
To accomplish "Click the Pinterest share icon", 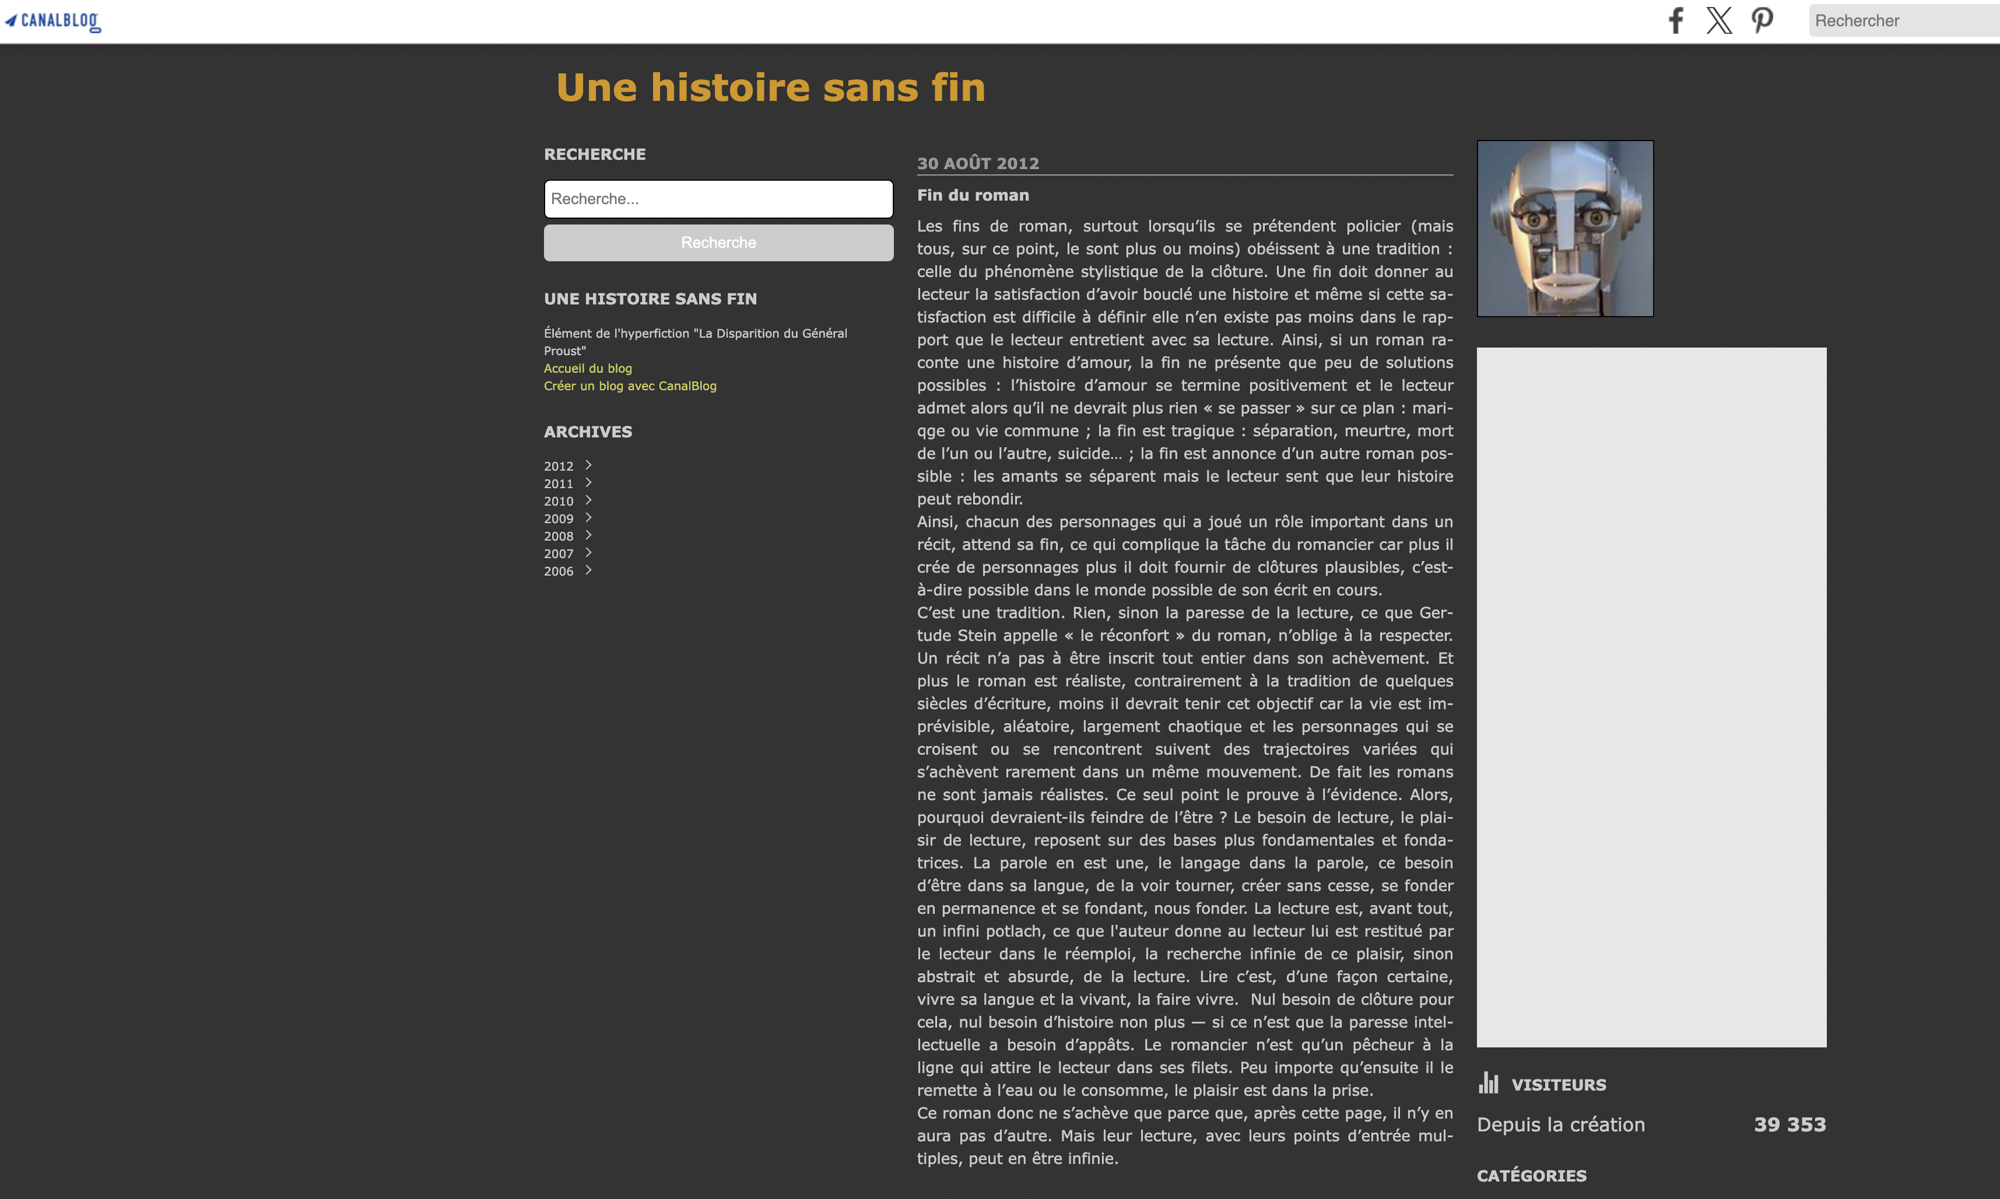I will click(1762, 21).
